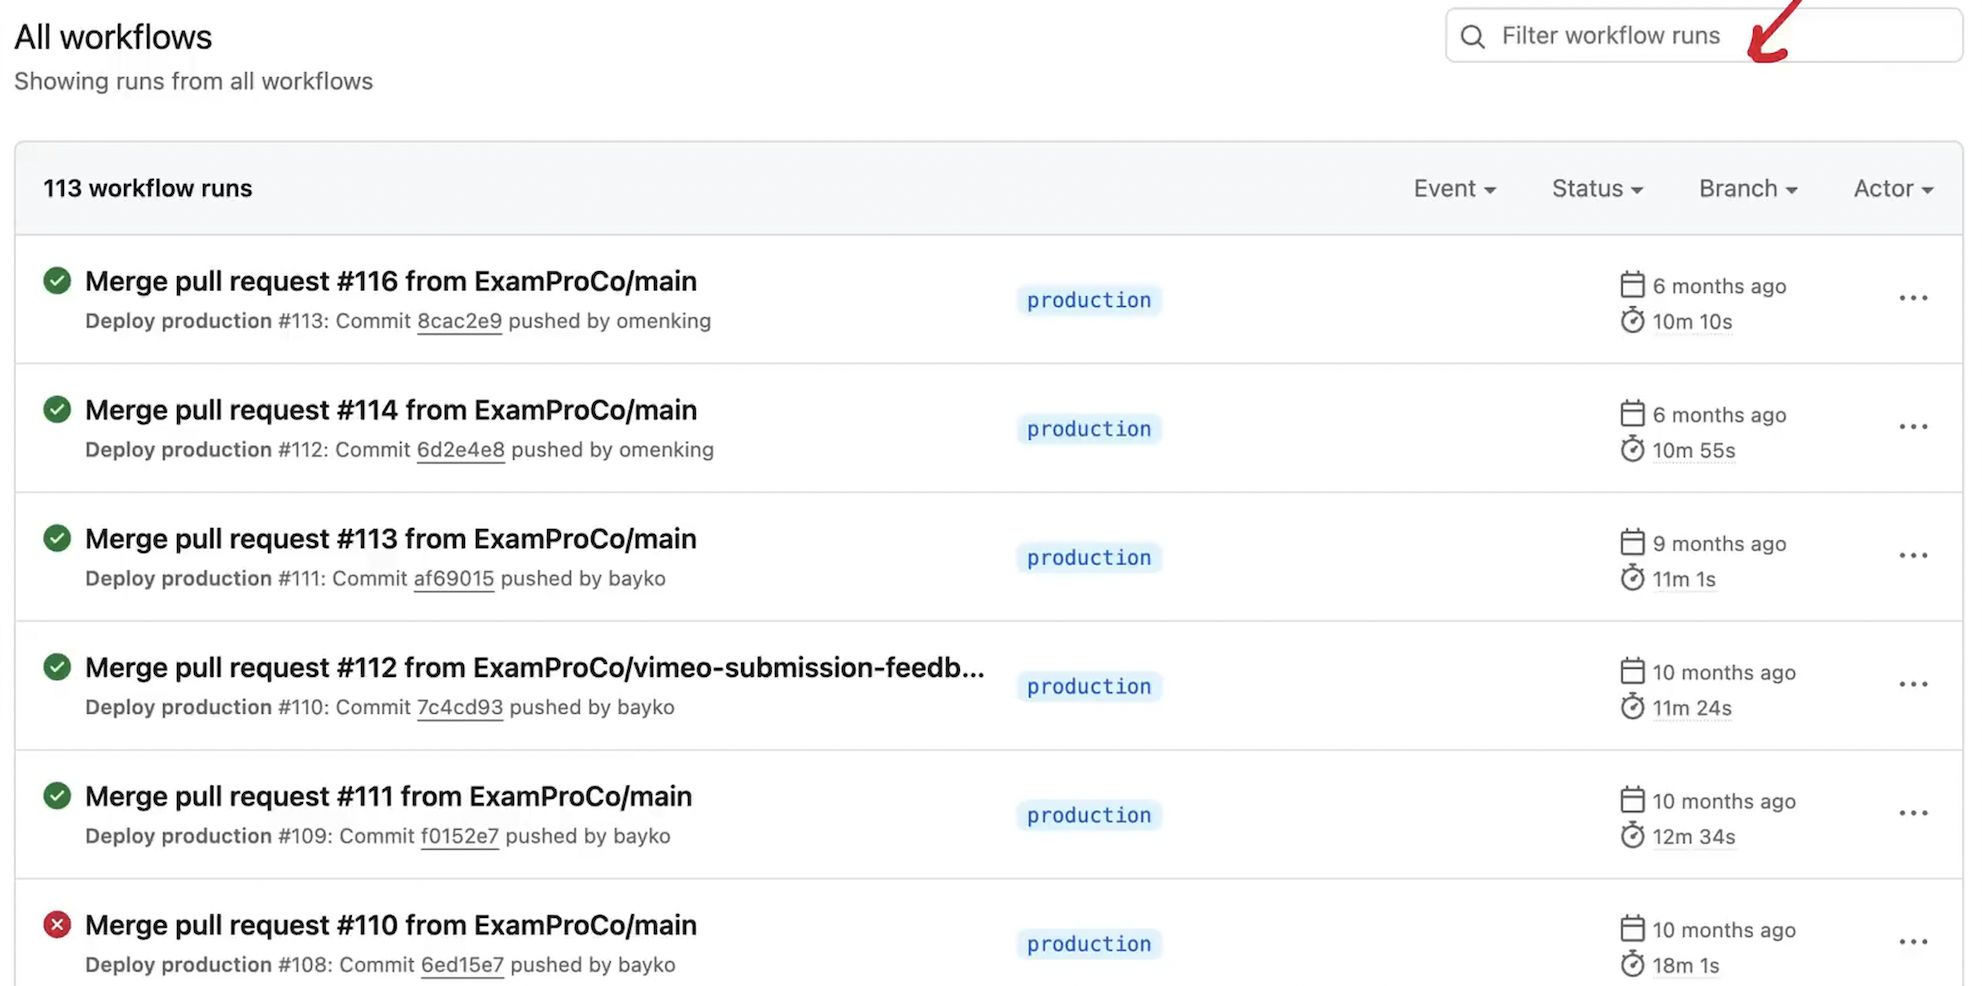Open three-dot menu for pull request #111 run
The width and height of the screenshot is (1982, 986).
click(1912, 814)
